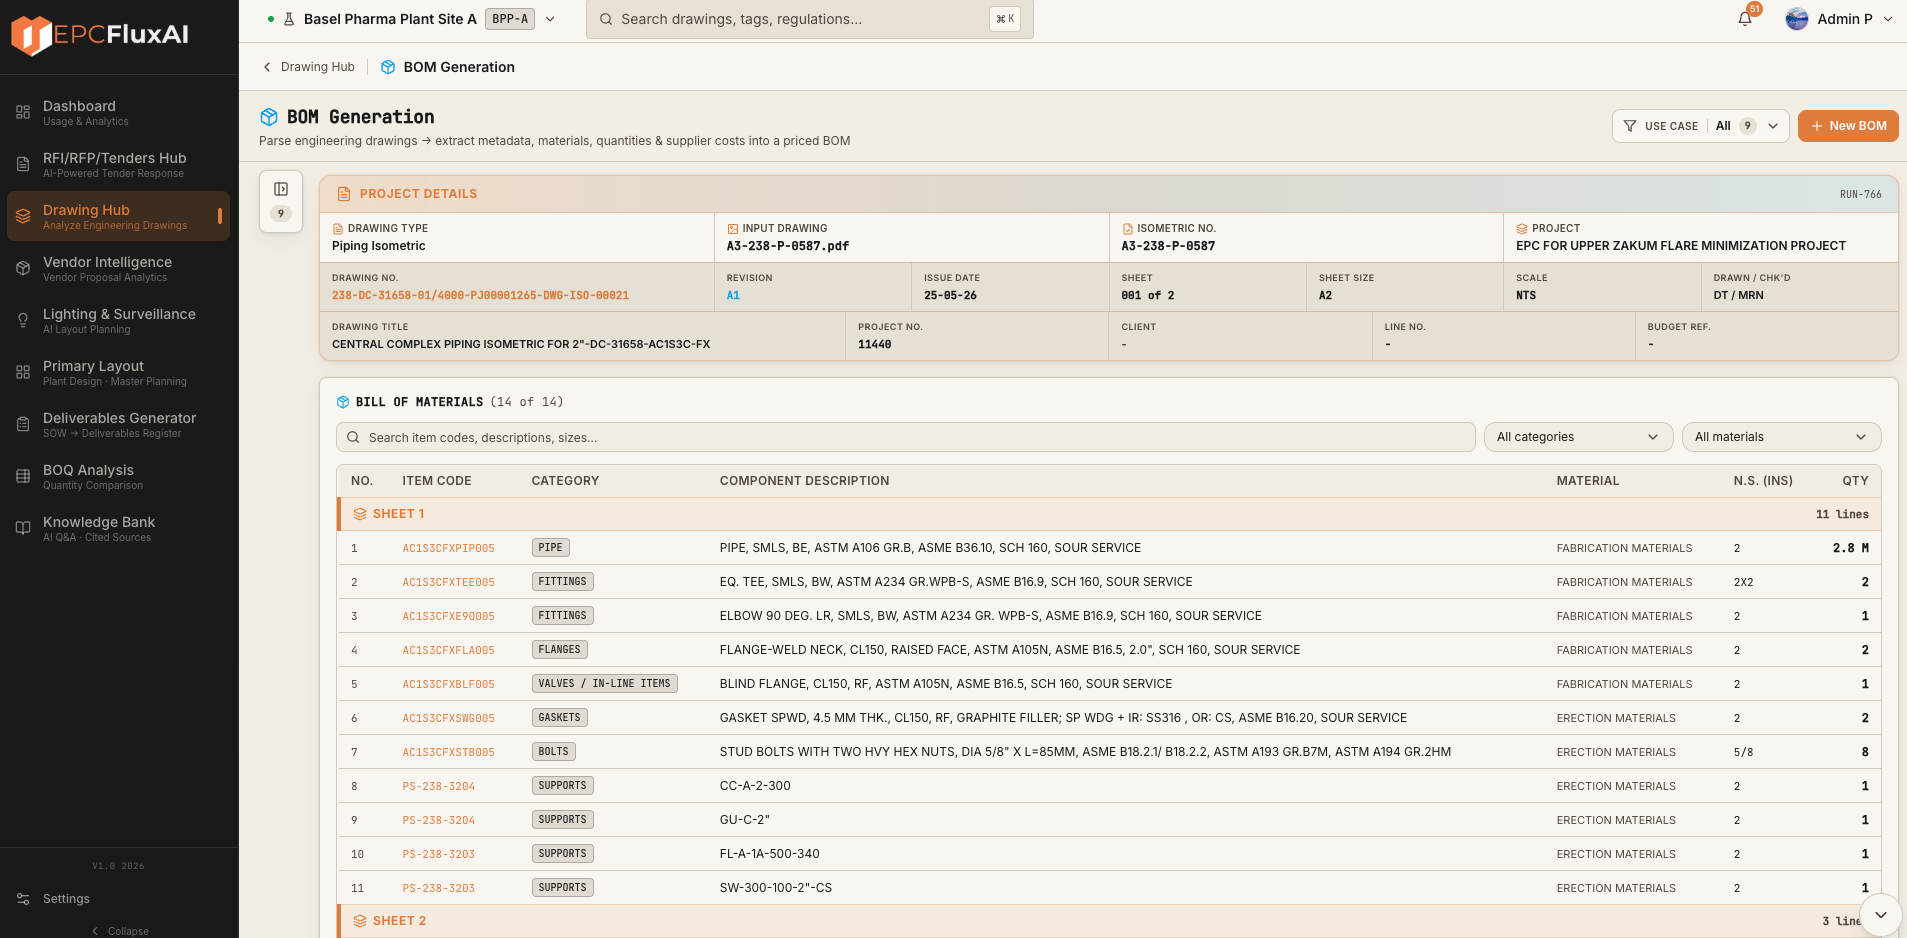The image size is (1907, 938).
Task: Click the Dashboard sidebar icon
Action: (23, 112)
